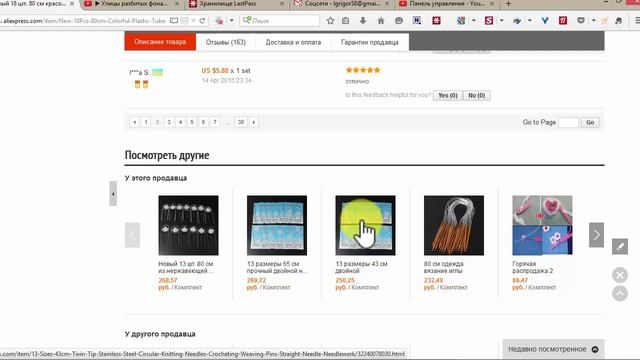Click the edit pencil floating icon
This screenshot has height=360, width=640.
620,247
